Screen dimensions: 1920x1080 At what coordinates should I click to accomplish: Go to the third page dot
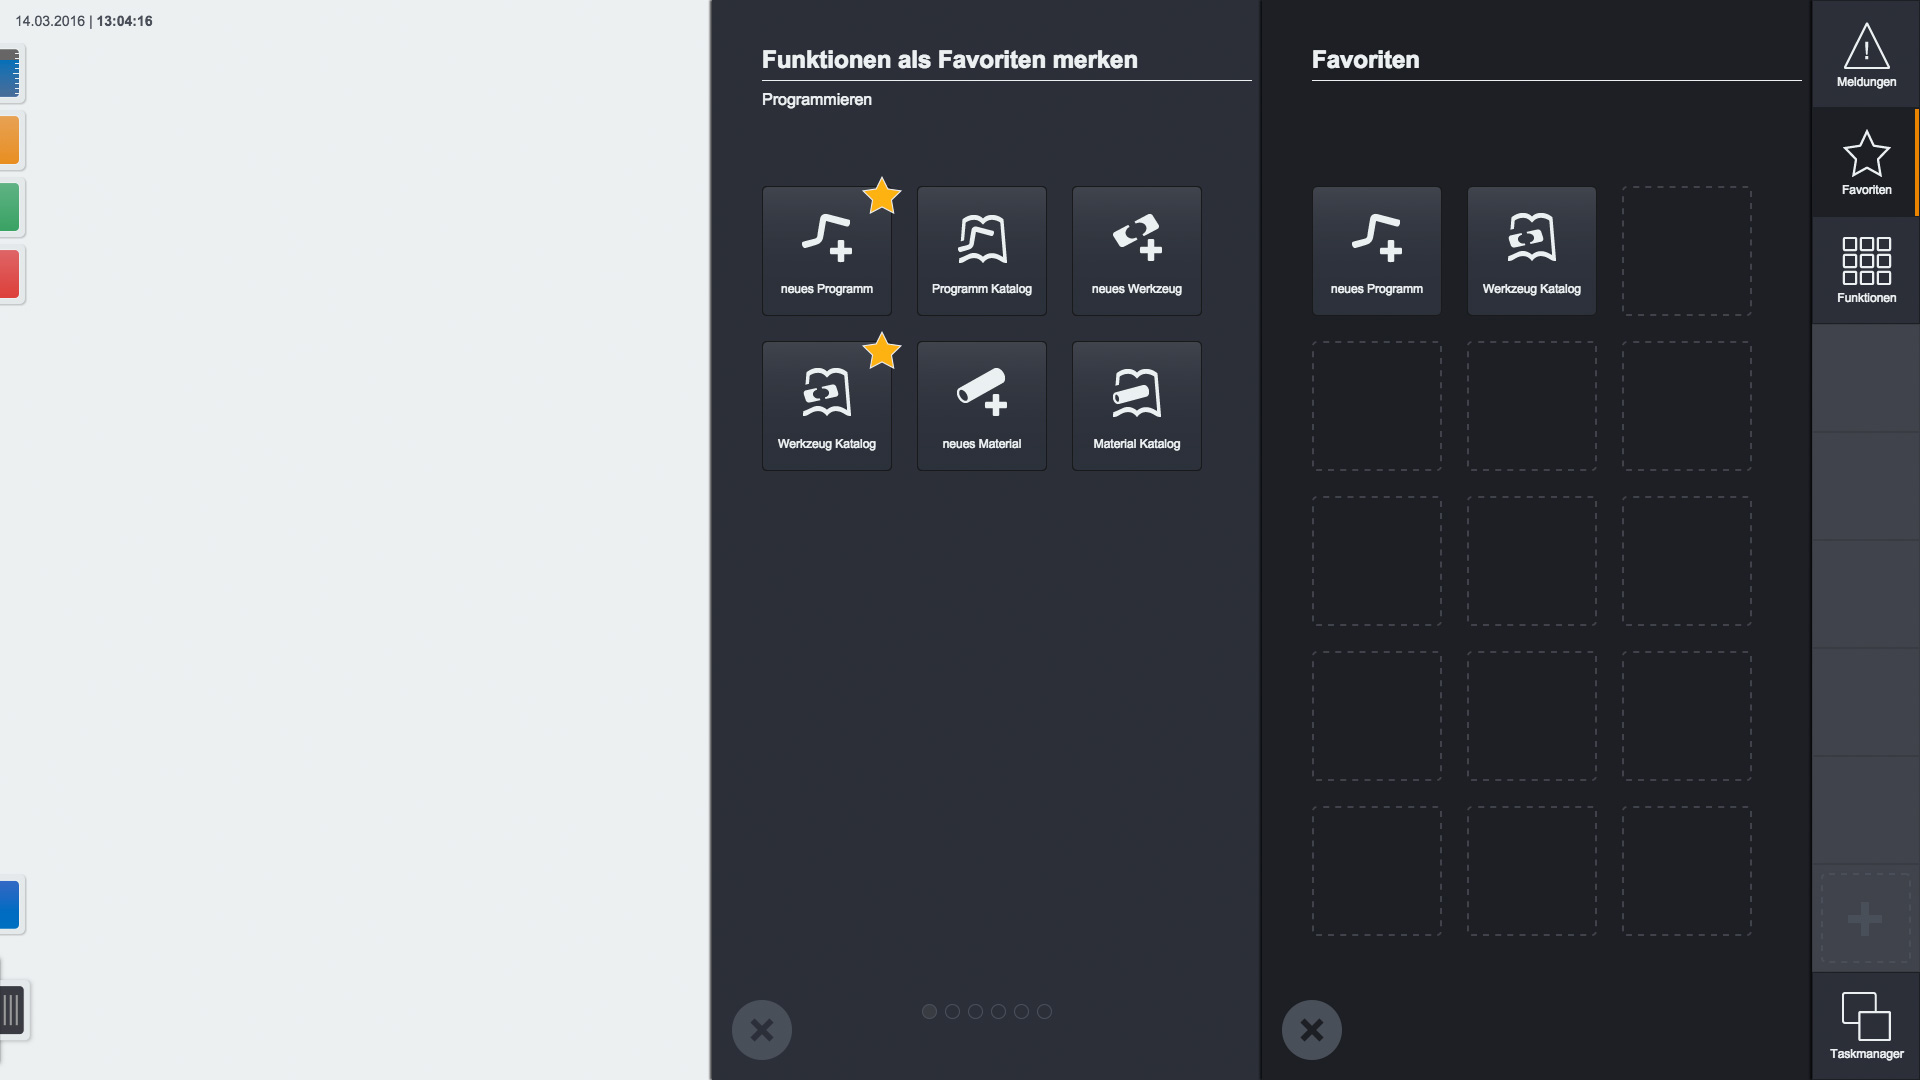click(975, 1012)
